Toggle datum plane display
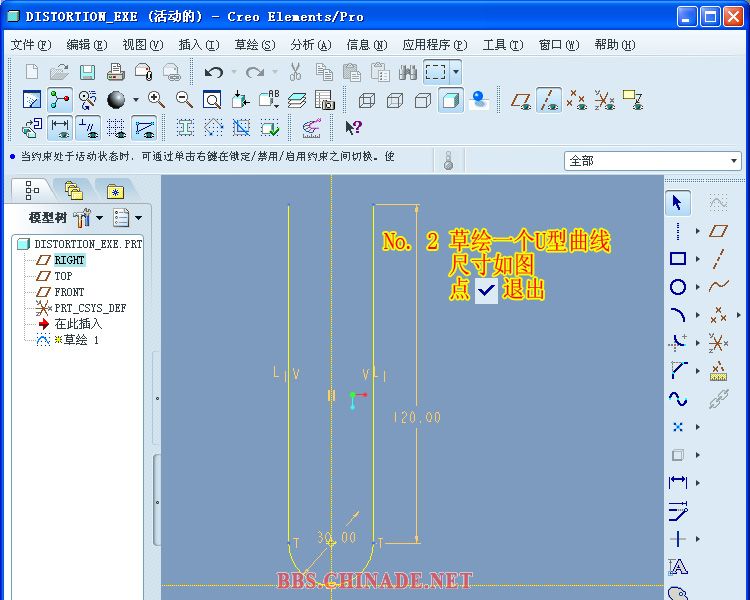 click(x=521, y=99)
